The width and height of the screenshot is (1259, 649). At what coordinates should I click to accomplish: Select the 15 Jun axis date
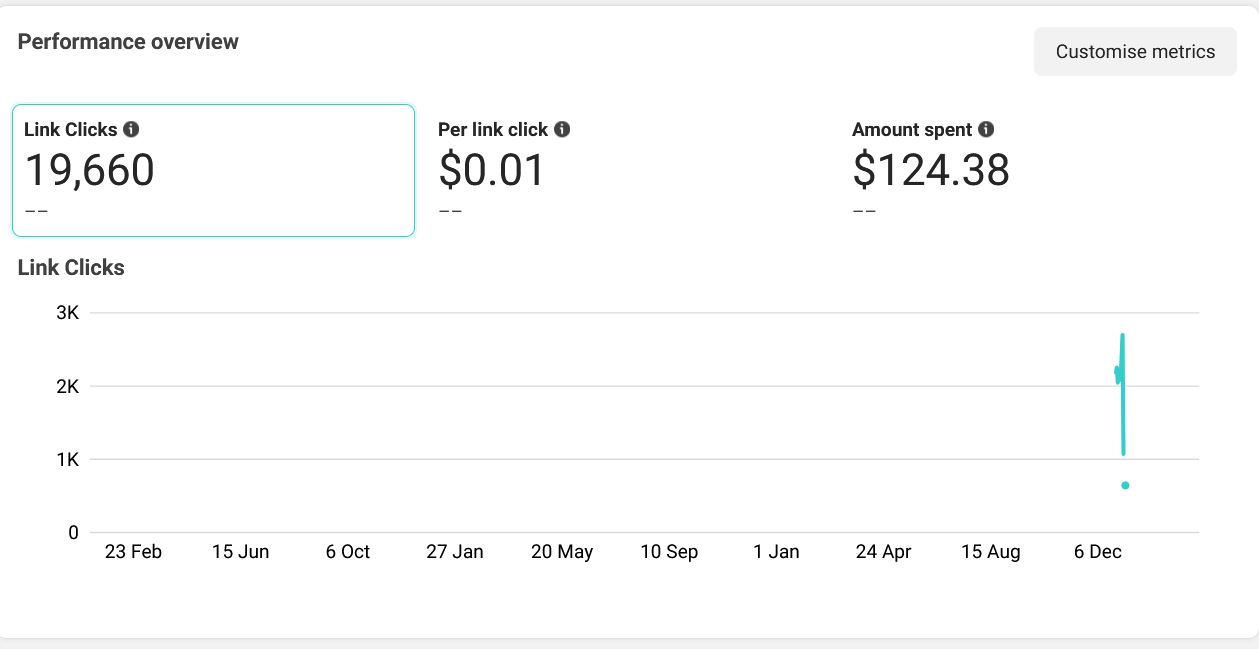pos(240,552)
